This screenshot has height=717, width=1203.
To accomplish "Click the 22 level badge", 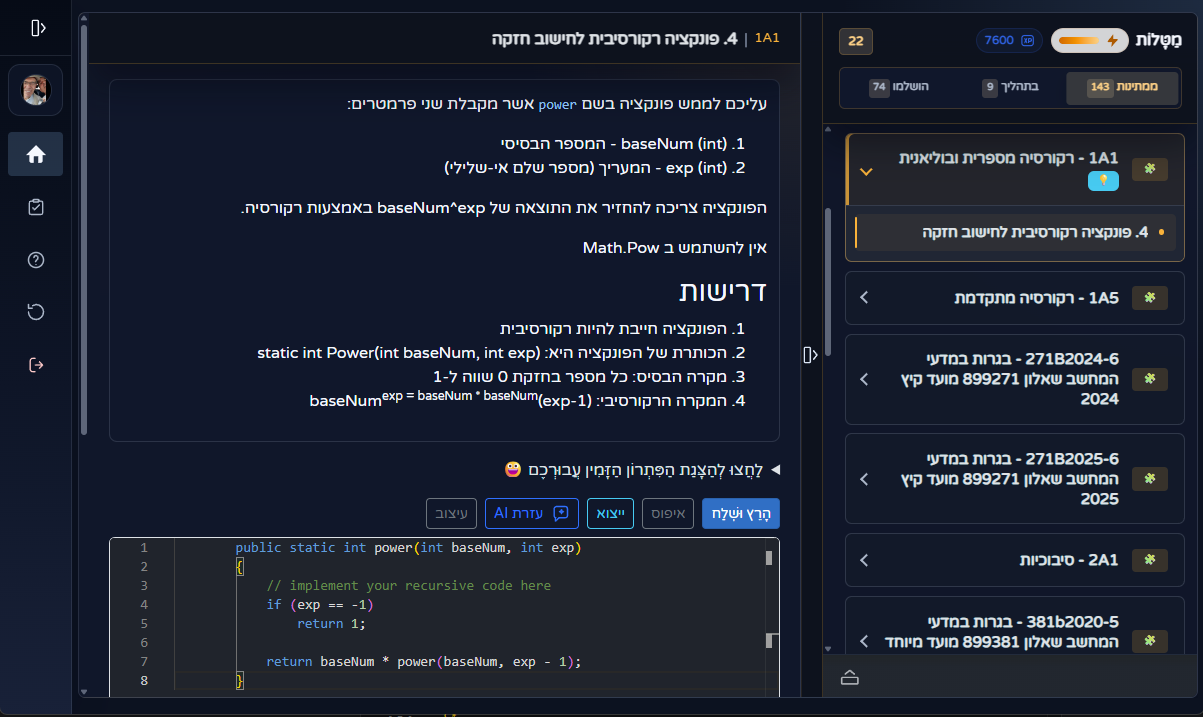I will coord(856,41).
